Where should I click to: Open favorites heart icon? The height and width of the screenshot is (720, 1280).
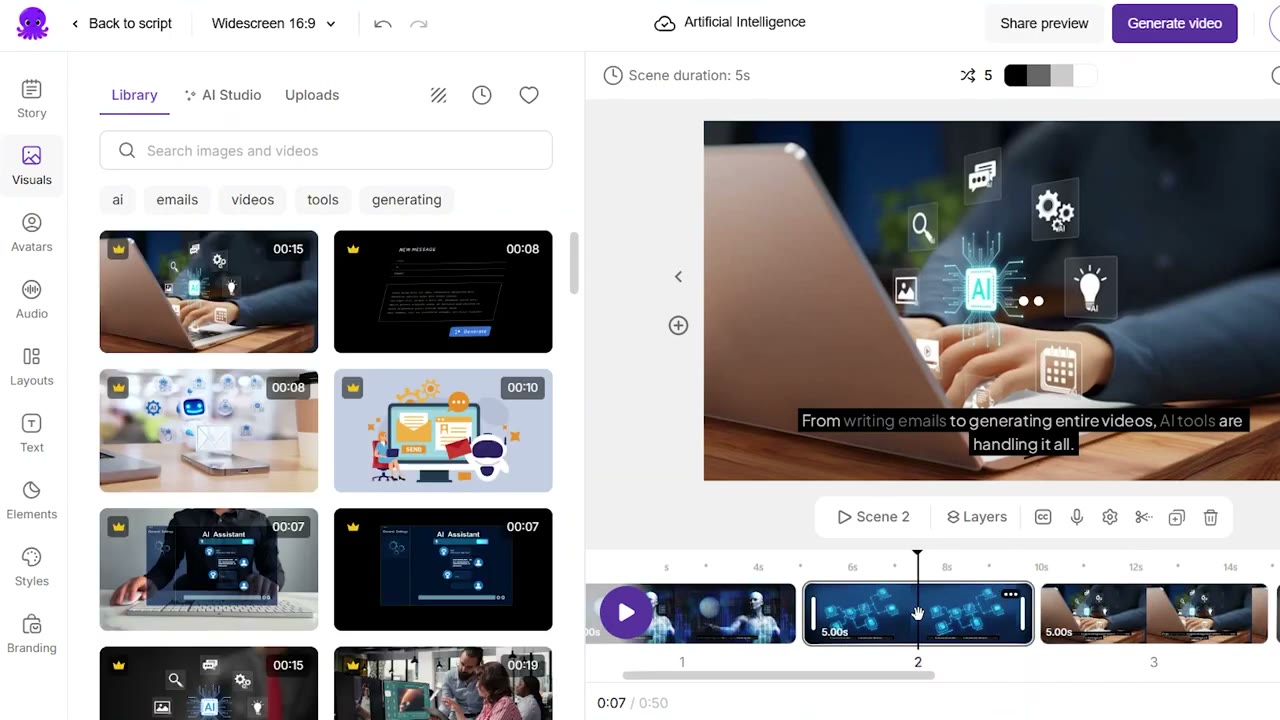[x=529, y=95]
